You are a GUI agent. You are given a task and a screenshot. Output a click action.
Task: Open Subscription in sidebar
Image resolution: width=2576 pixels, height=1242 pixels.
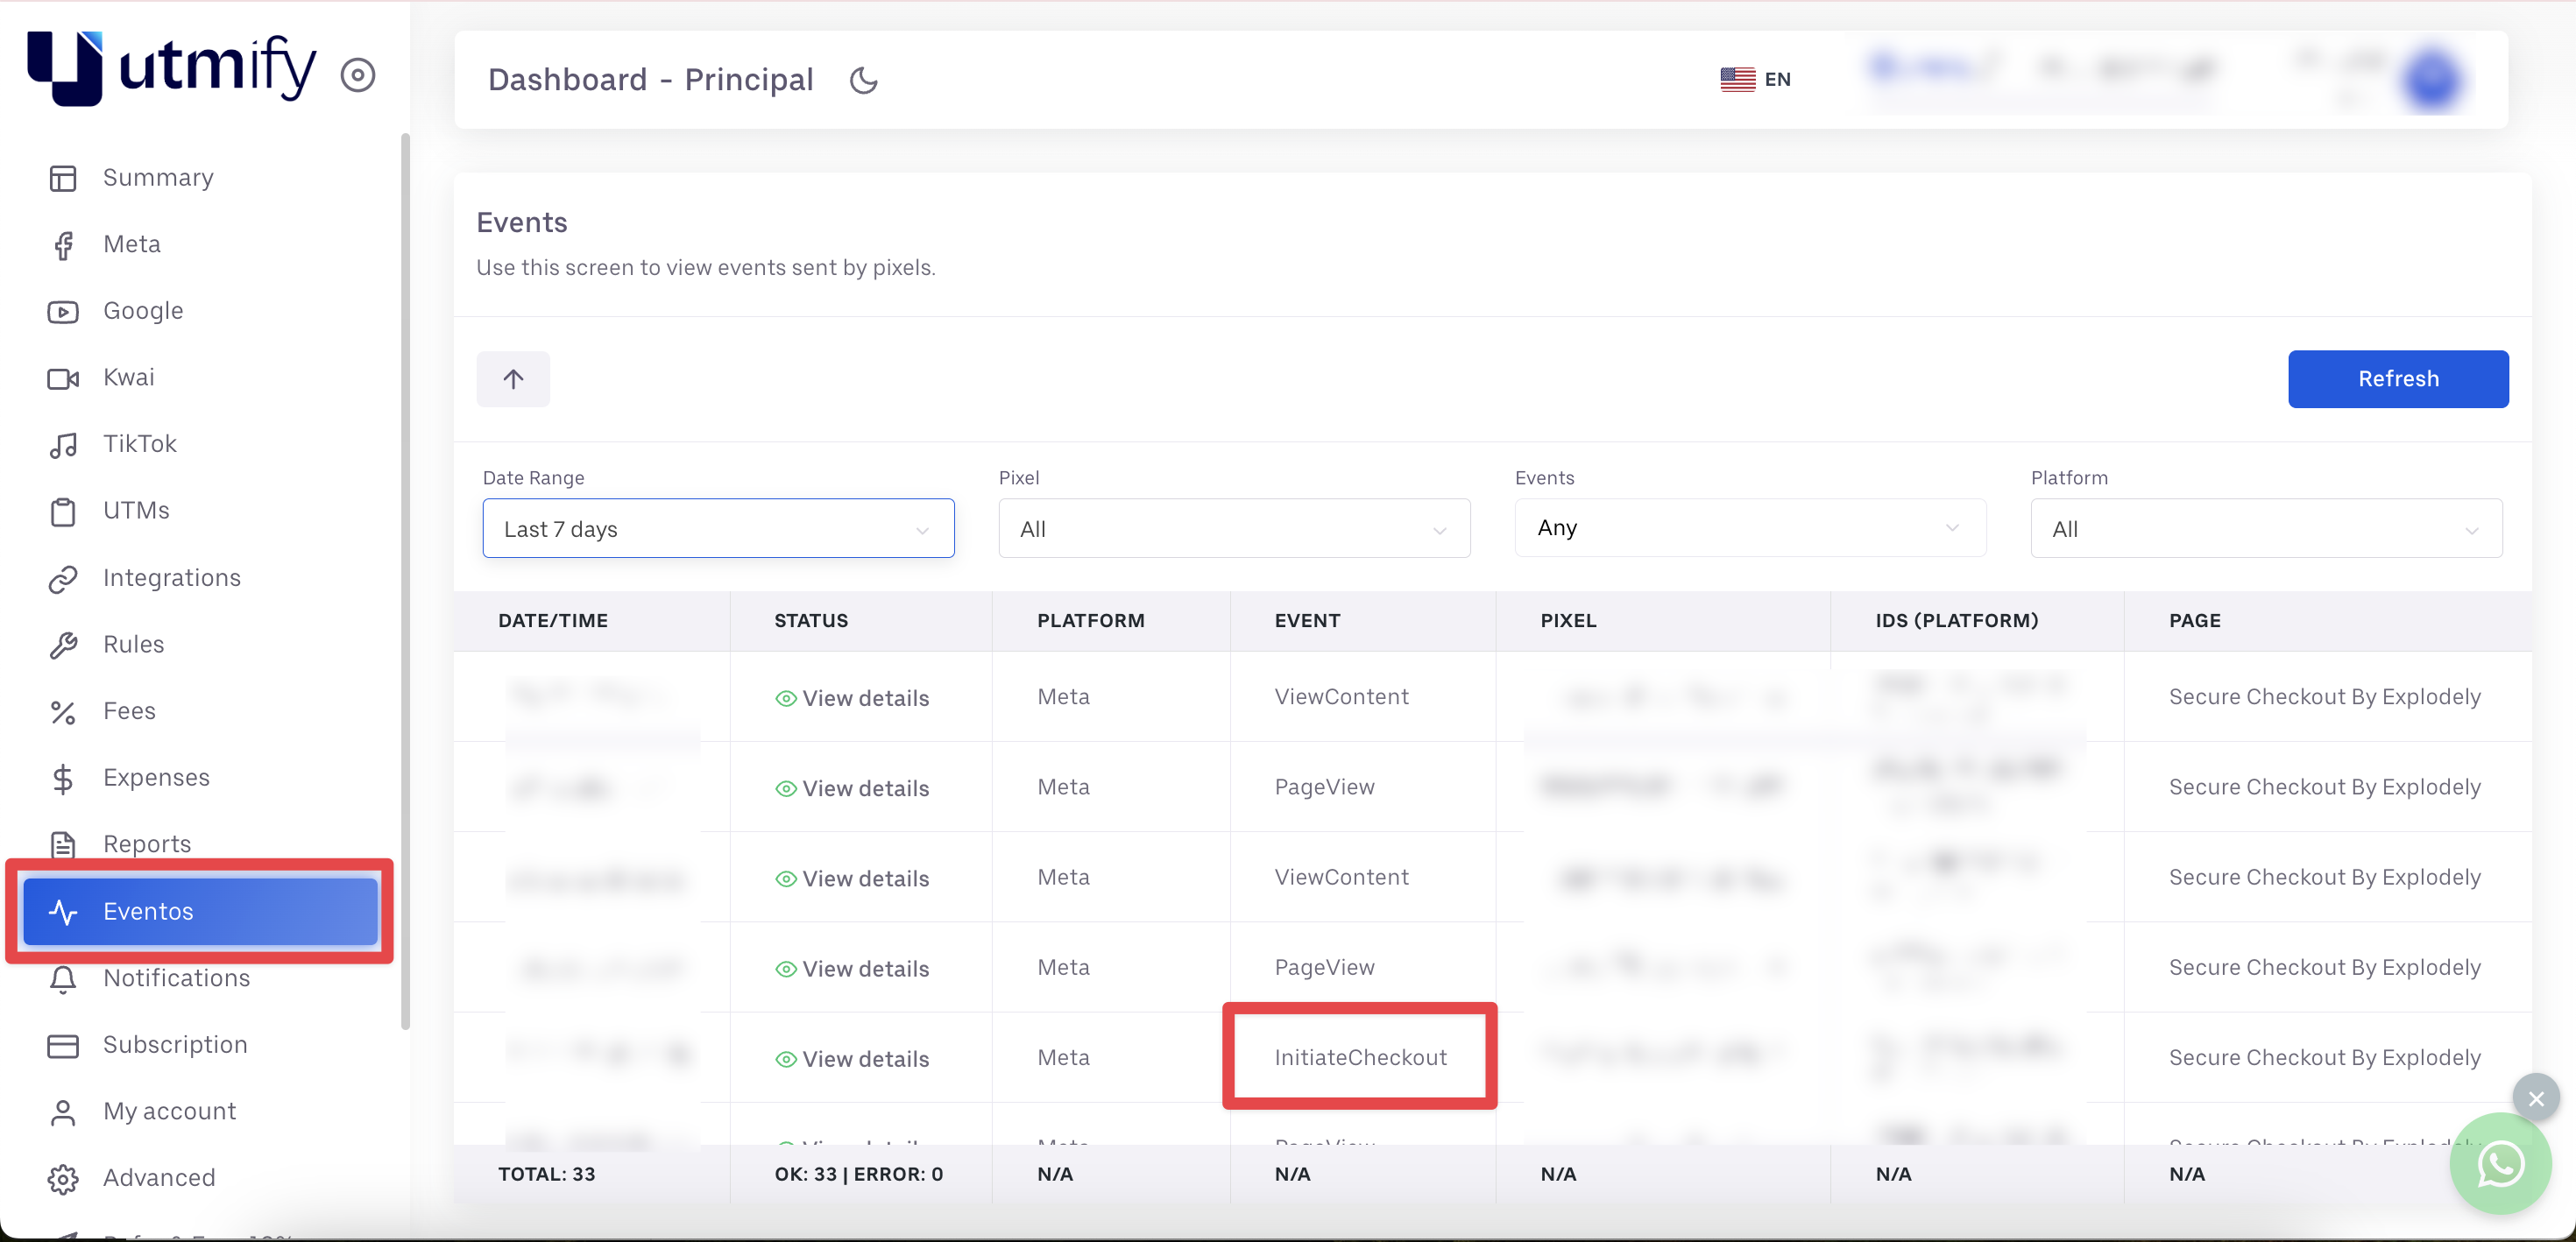click(175, 1046)
